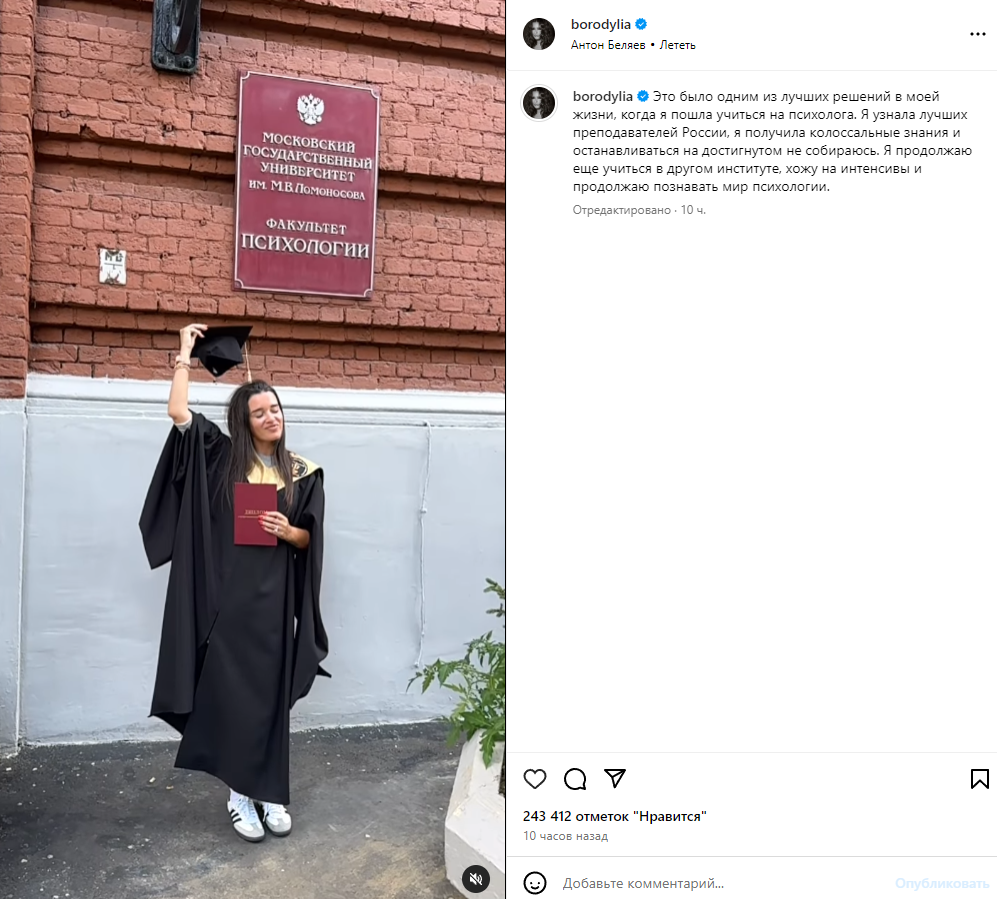Open post options three-dot menu
Image resolution: width=997 pixels, height=899 pixels.
point(978,34)
